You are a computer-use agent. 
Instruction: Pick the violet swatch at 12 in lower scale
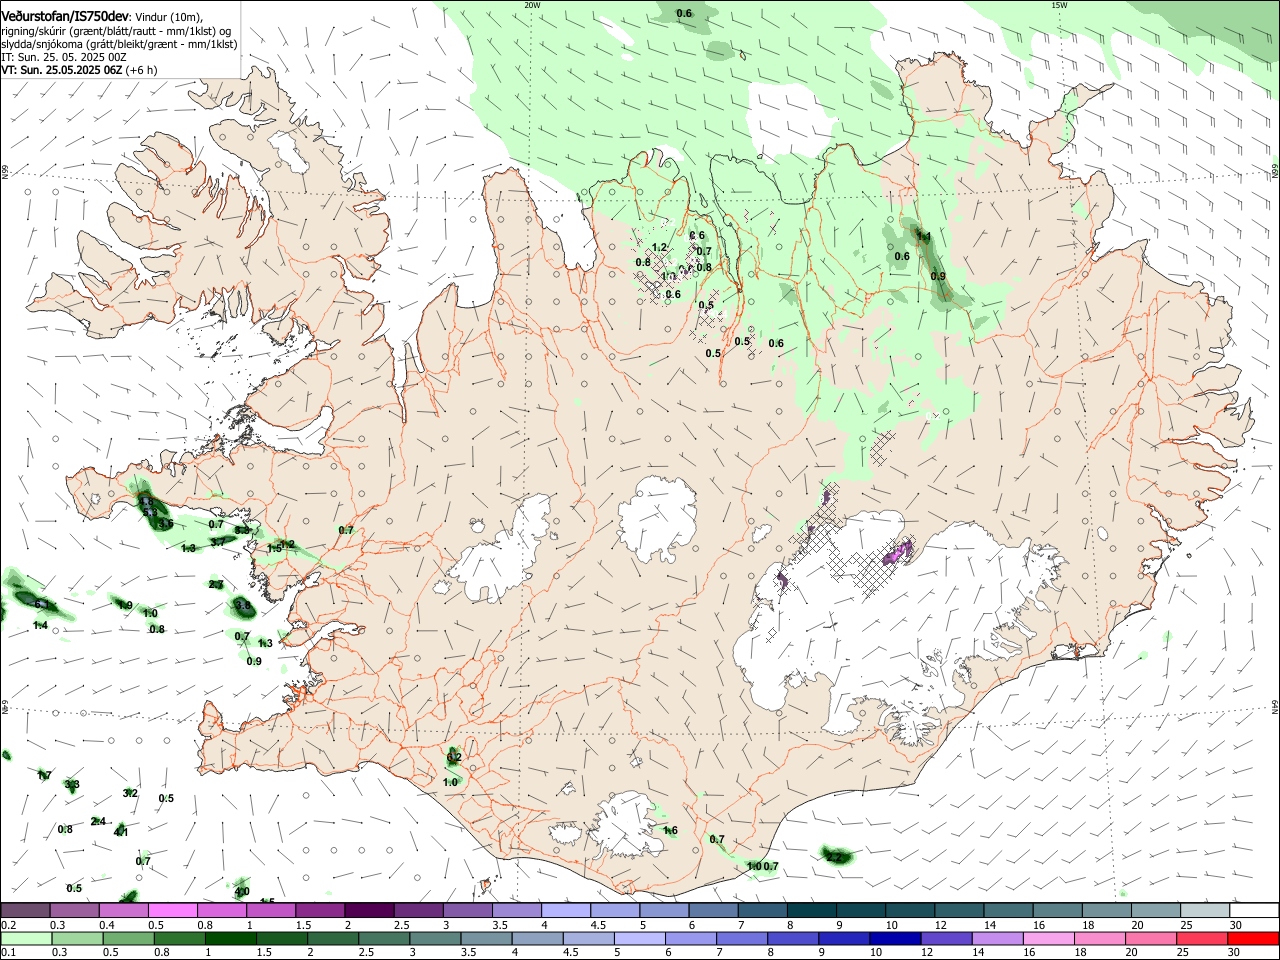point(946,938)
